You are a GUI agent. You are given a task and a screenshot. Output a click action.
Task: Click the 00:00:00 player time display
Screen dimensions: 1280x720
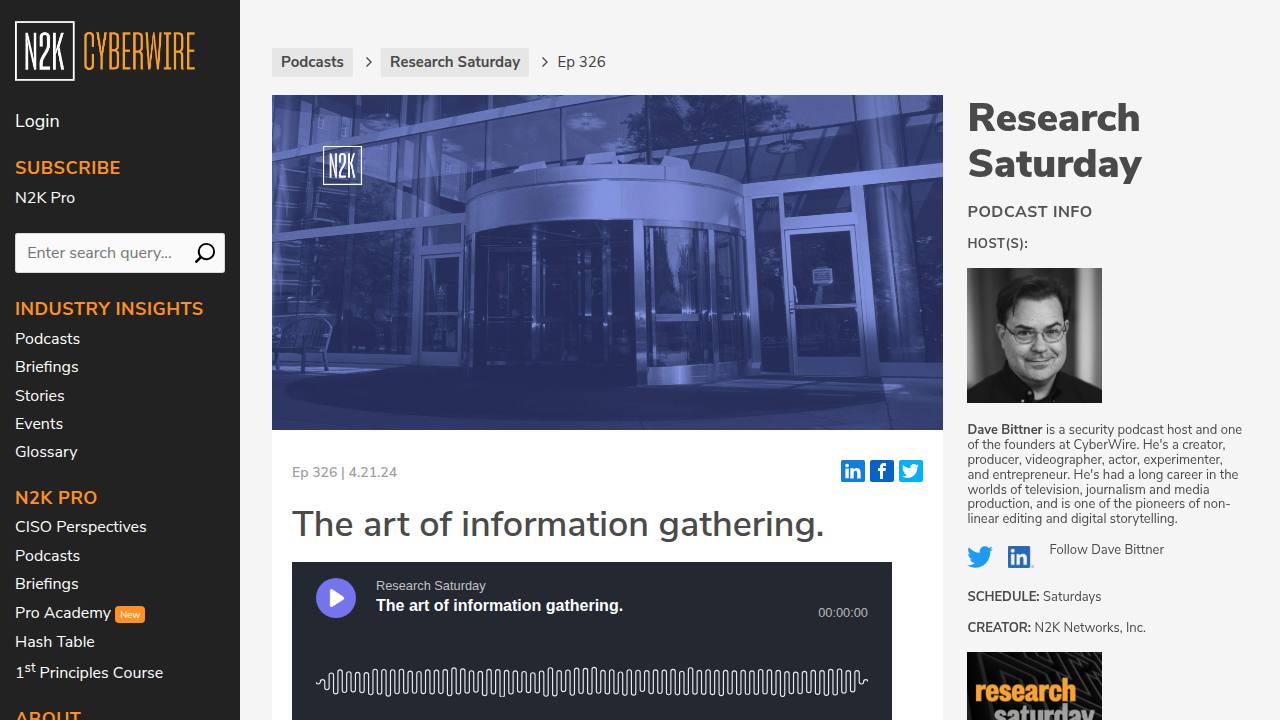[x=843, y=613]
